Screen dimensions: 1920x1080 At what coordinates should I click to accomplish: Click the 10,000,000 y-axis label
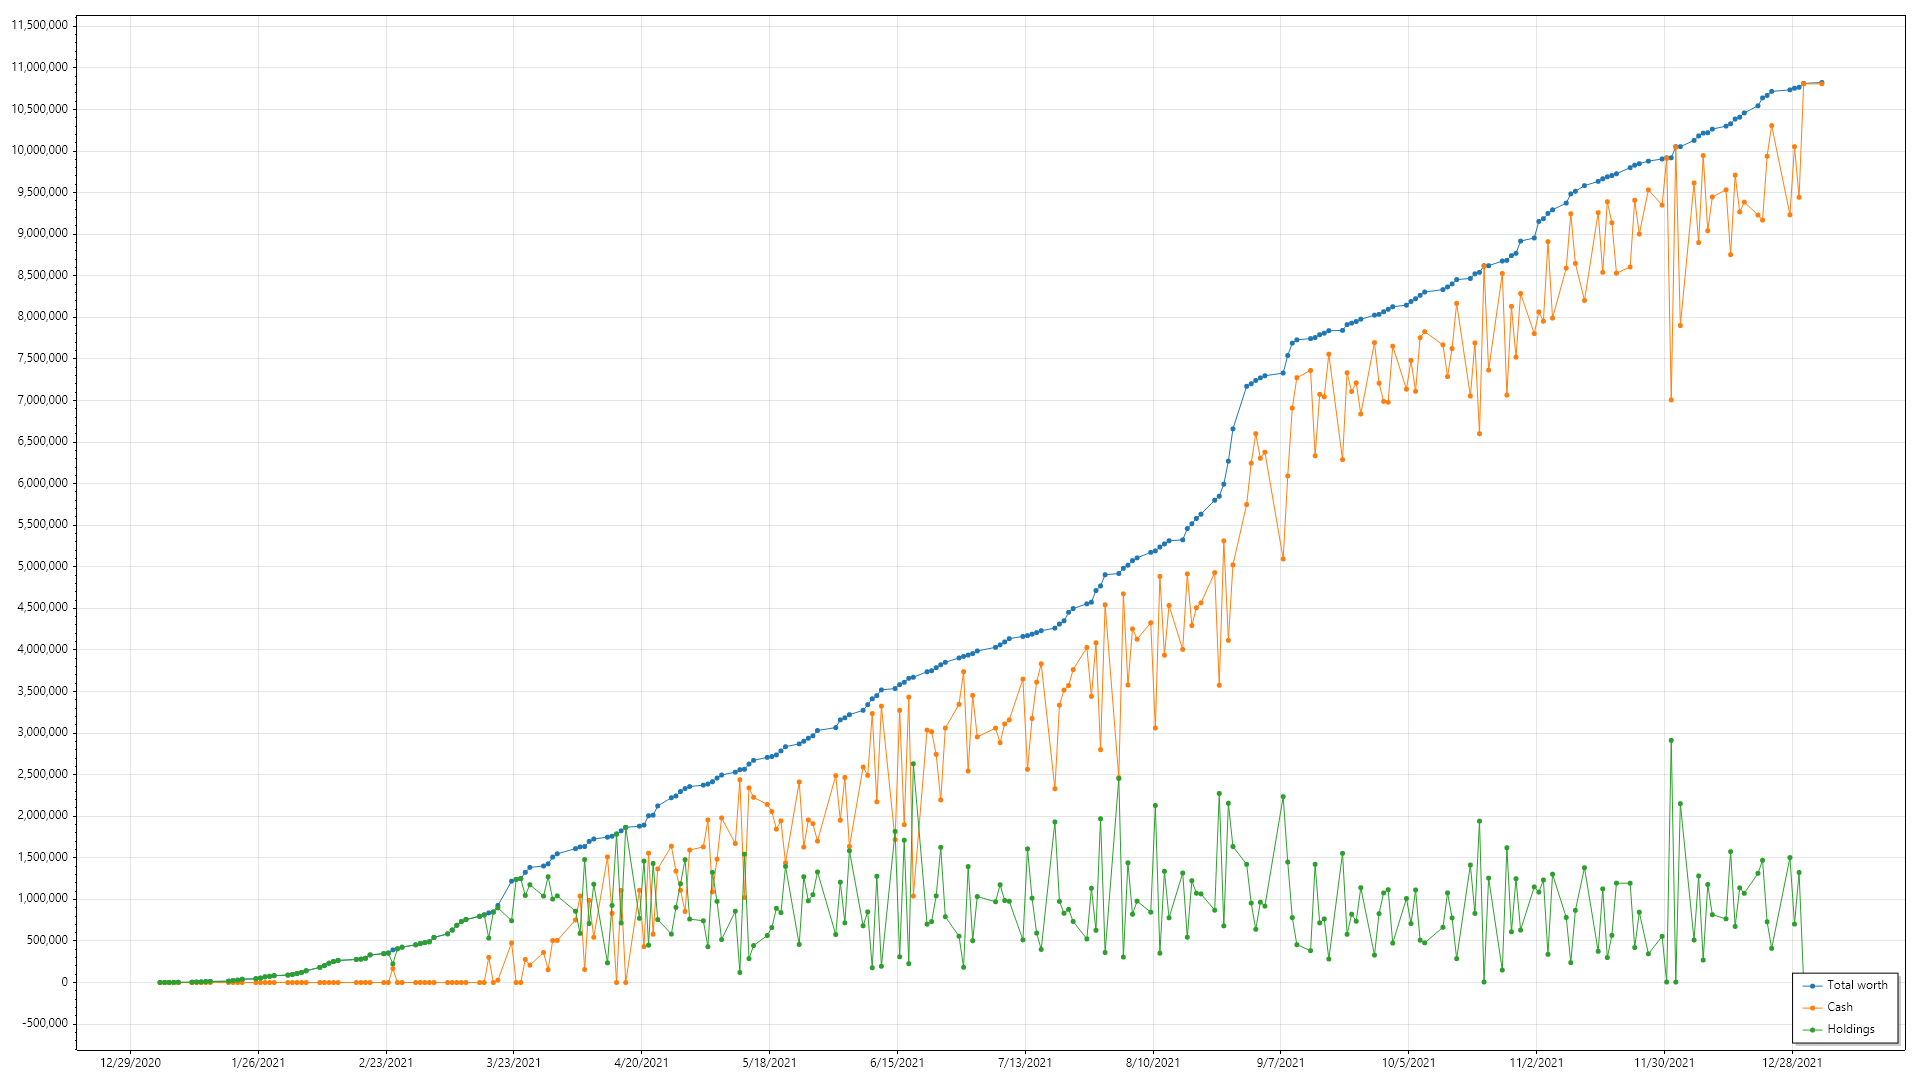40,150
